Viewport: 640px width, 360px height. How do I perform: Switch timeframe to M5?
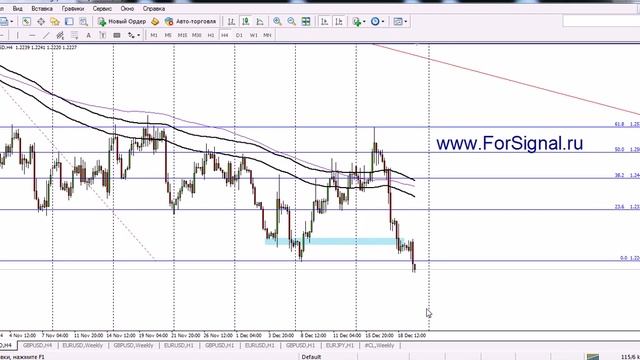pos(168,36)
